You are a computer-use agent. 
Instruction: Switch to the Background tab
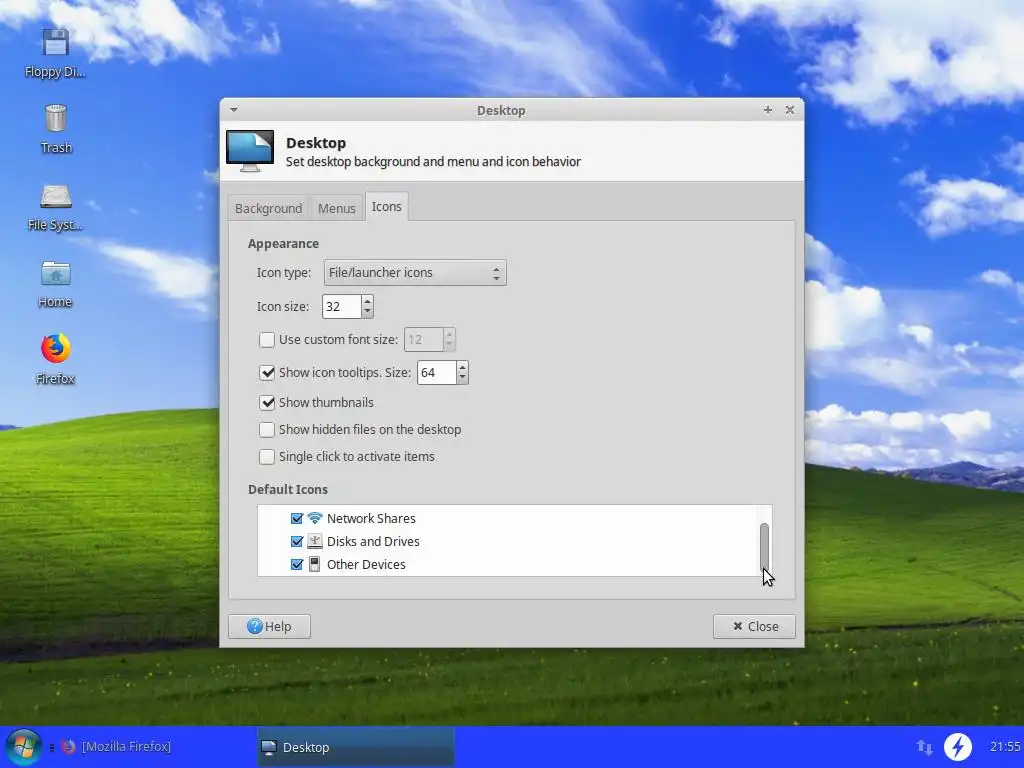[268, 208]
